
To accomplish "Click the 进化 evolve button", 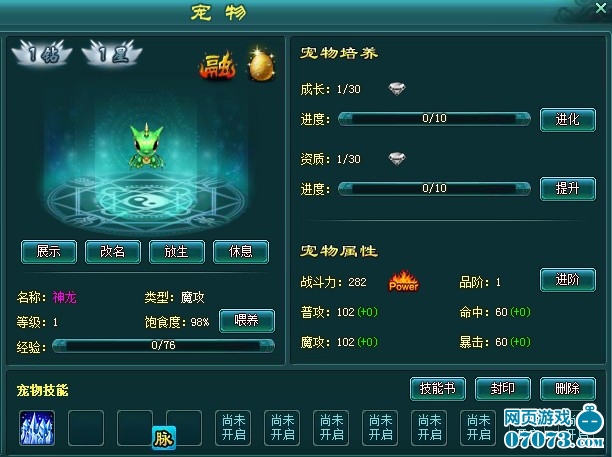I will coord(568,119).
